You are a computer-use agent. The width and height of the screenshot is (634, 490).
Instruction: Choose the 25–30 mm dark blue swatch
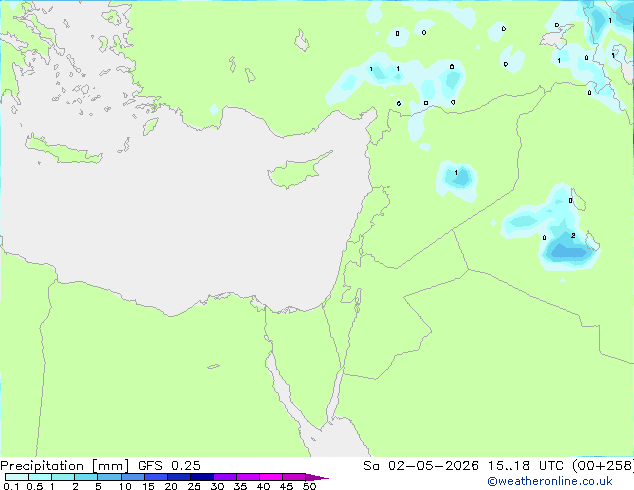tap(202, 477)
